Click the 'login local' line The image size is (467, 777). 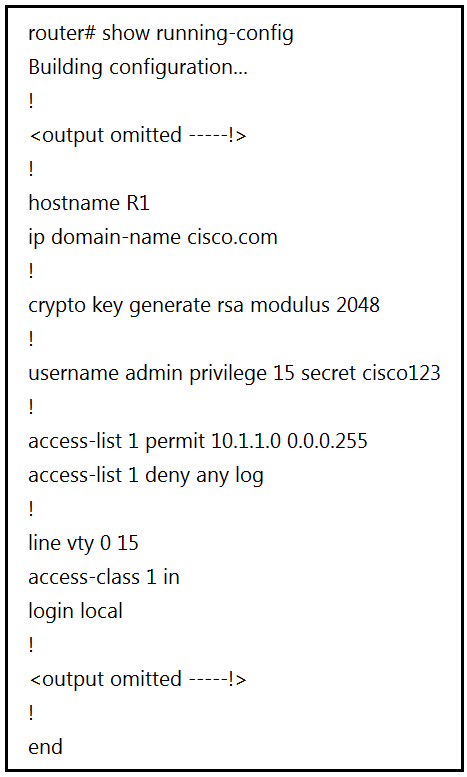click(75, 611)
